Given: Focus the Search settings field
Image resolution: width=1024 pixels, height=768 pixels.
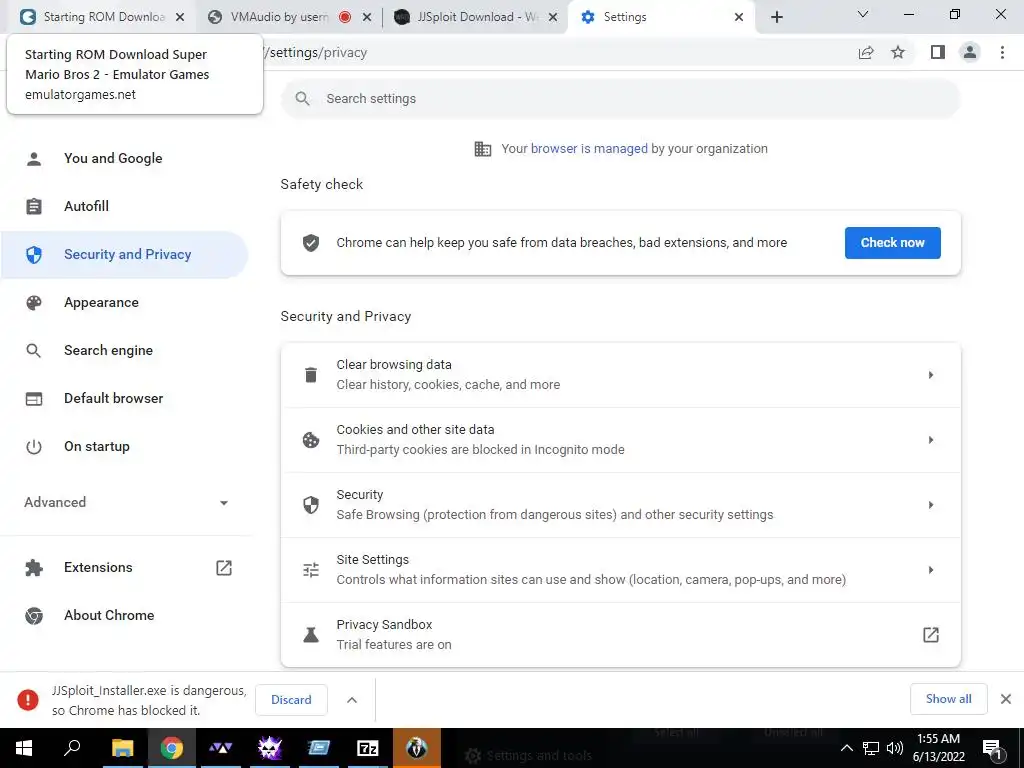Looking at the screenshot, I should coord(620,99).
